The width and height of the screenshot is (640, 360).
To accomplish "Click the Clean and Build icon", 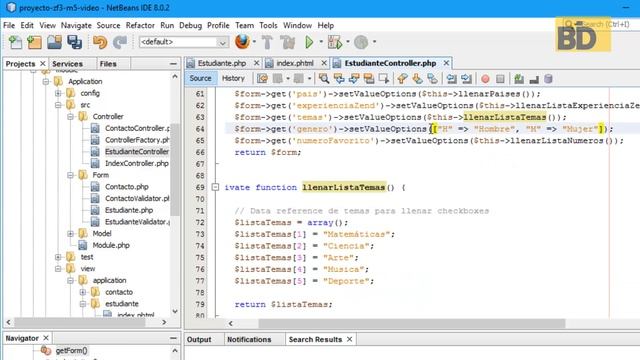I will coord(288,42).
